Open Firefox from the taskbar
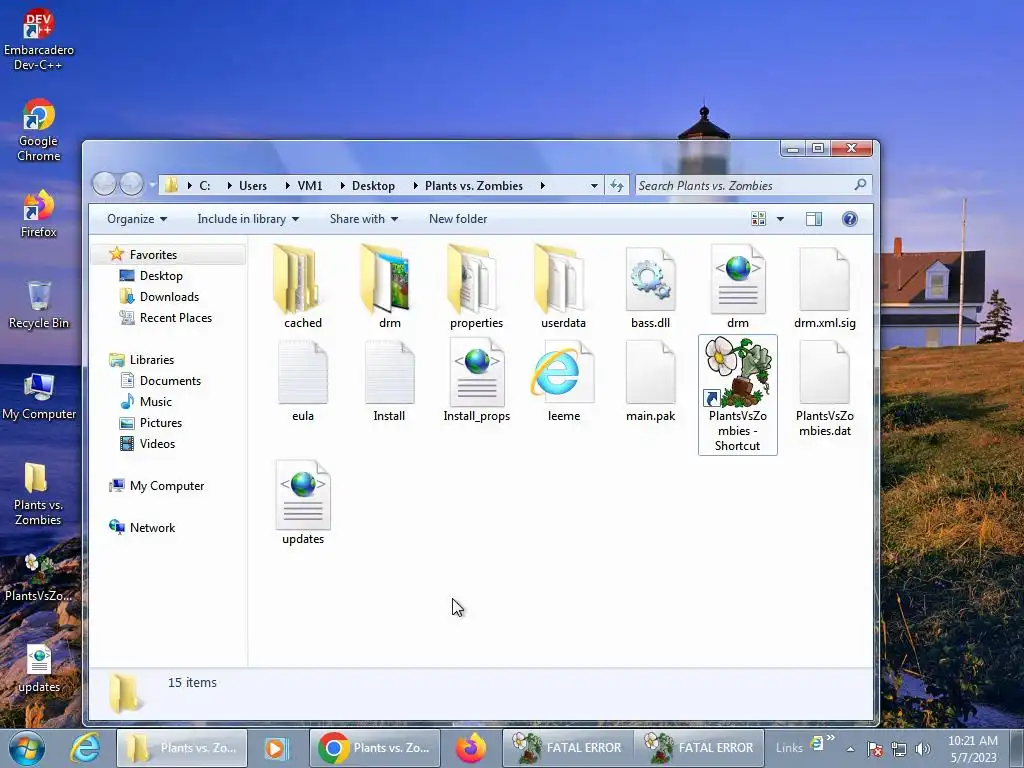 (x=471, y=748)
